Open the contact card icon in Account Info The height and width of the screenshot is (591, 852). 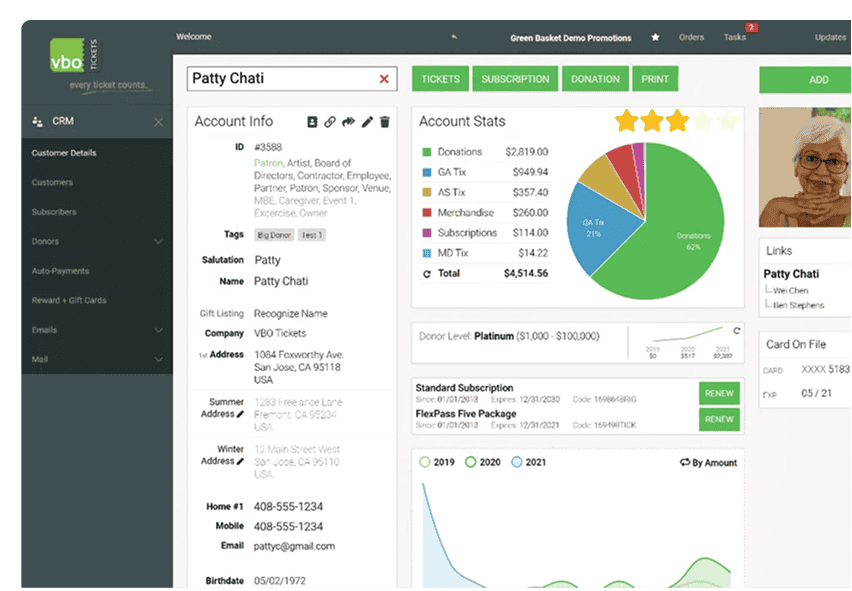point(312,122)
